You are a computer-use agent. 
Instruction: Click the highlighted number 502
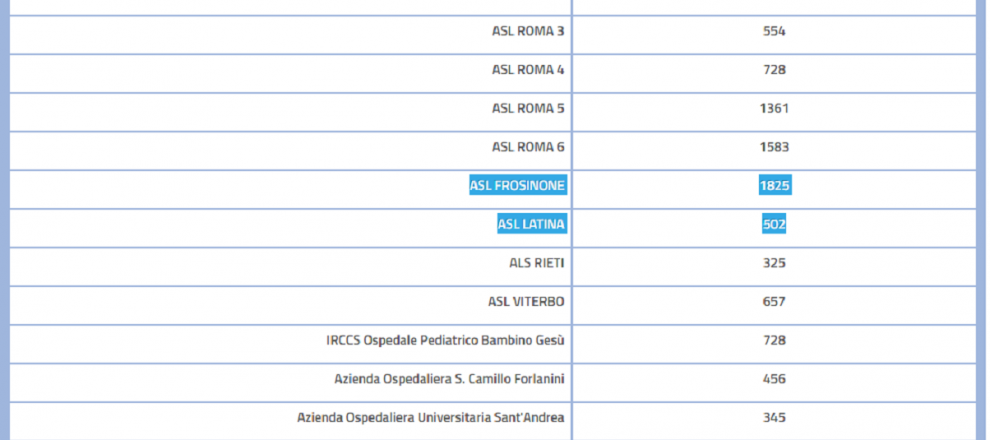click(x=774, y=225)
